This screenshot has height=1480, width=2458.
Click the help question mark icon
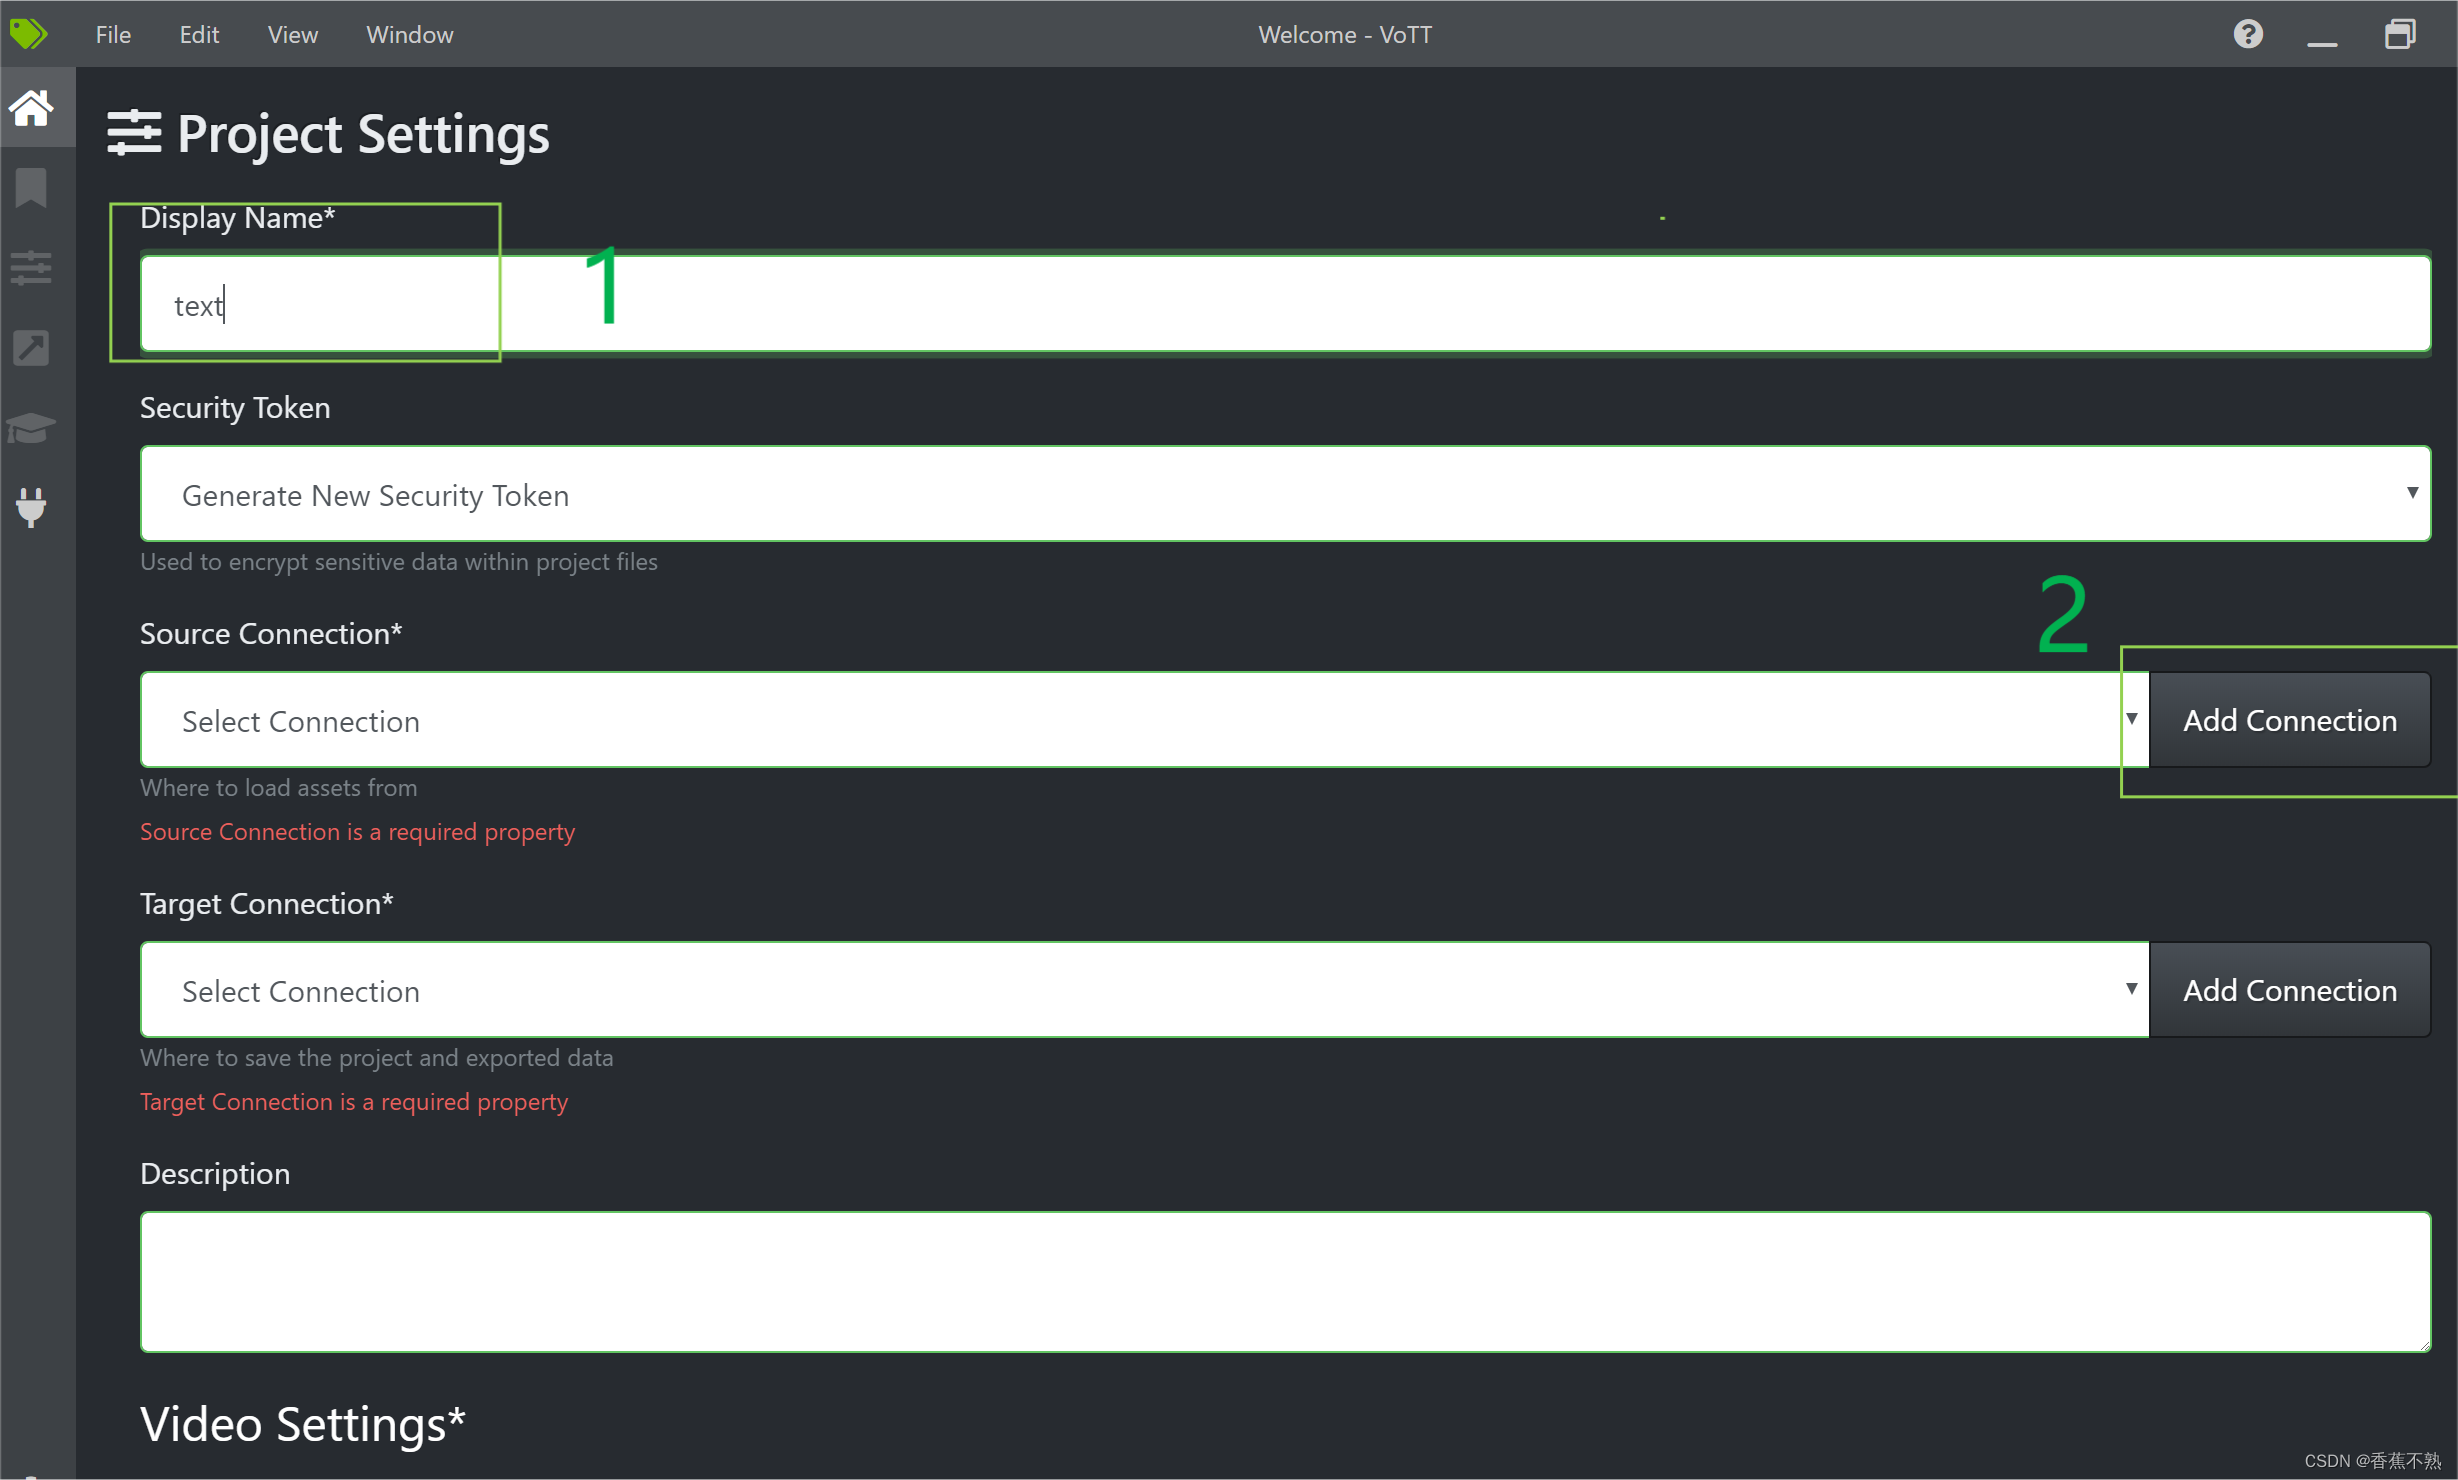(2248, 34)
